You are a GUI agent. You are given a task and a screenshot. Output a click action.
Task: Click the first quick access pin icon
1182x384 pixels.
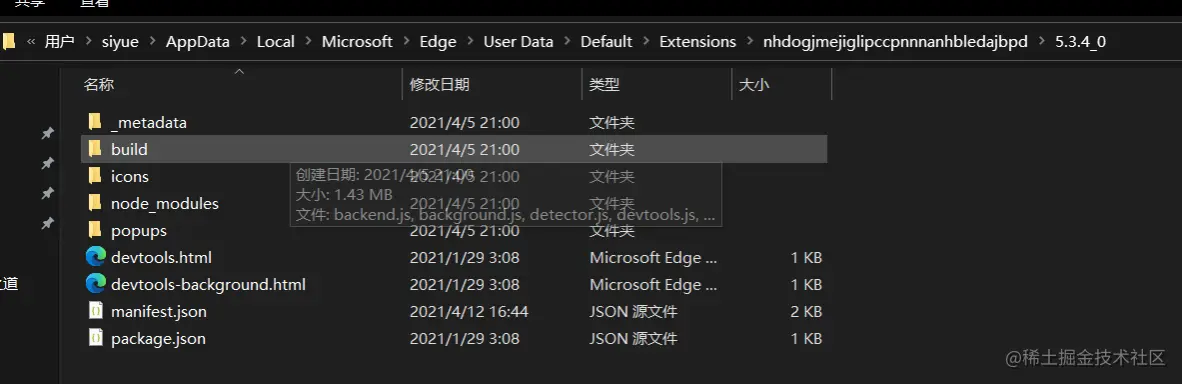click(47, 134)
